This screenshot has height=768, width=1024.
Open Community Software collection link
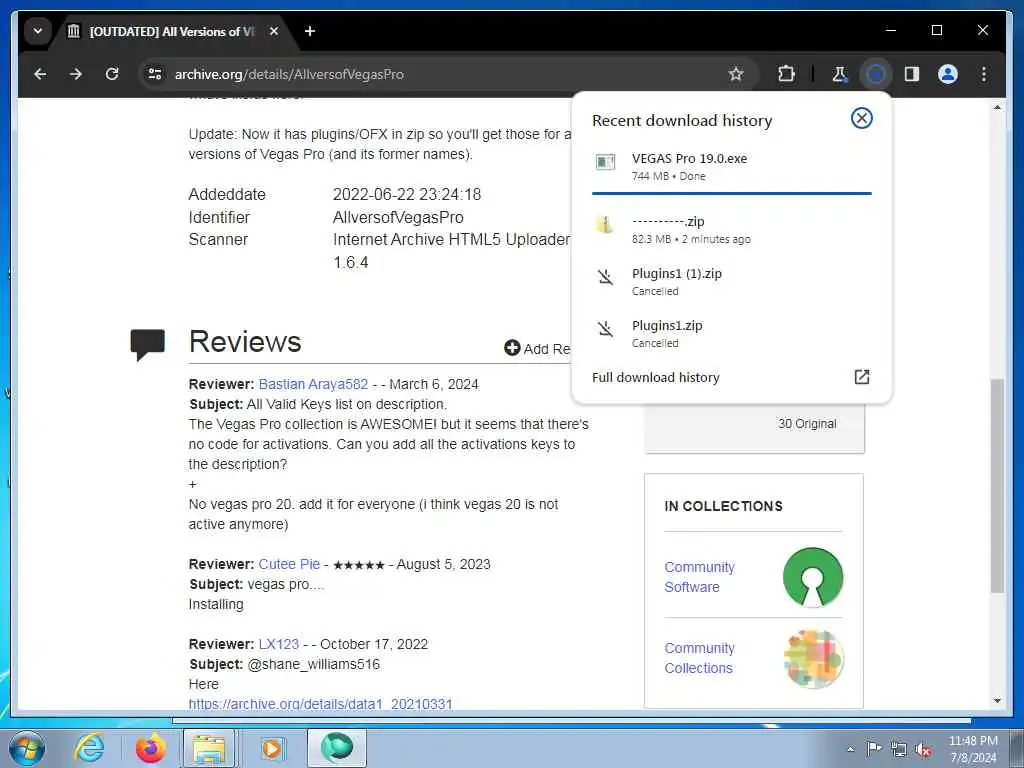pos(699,577)
